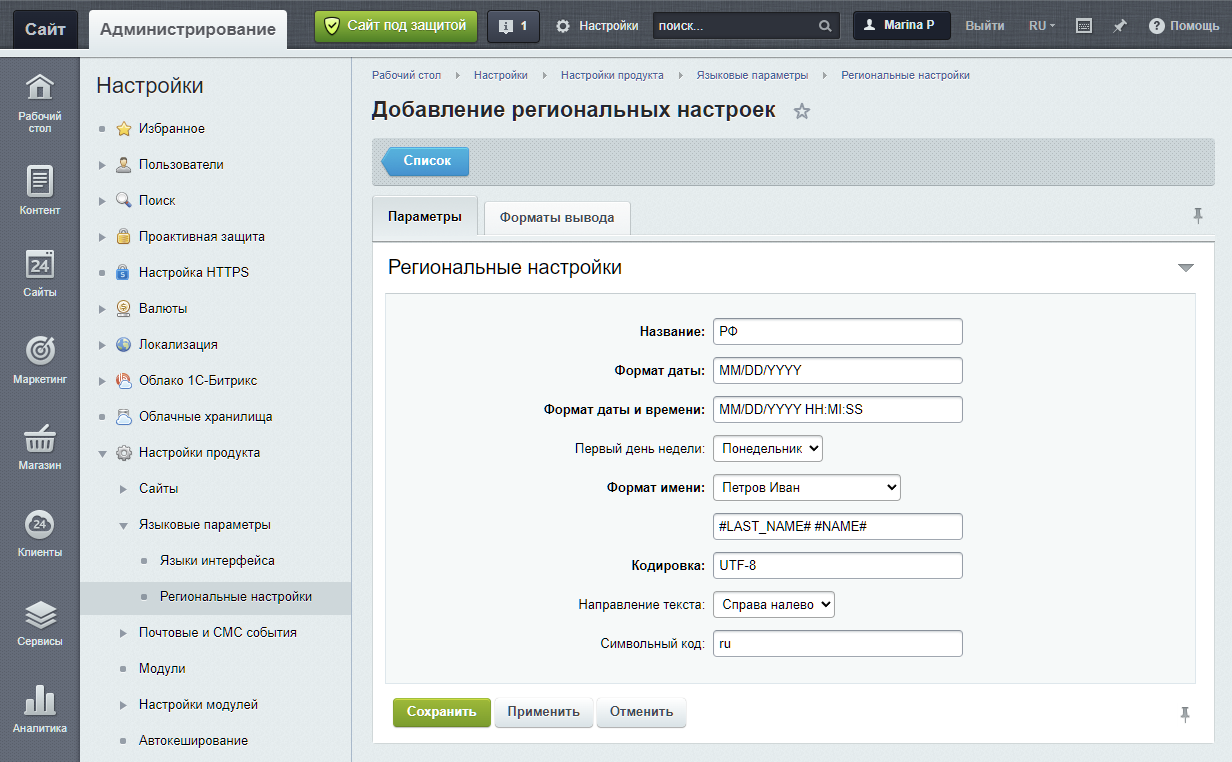Image resolution: width=1232 pixels, height=762 pixels.
Task: Open the Направление текста dropdown
Action: (774, 605)
